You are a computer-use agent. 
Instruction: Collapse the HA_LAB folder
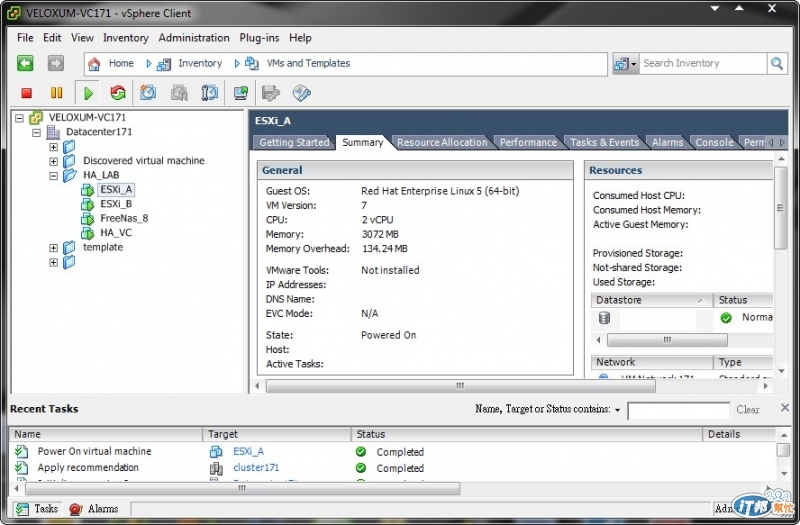(x=54, y=176)
